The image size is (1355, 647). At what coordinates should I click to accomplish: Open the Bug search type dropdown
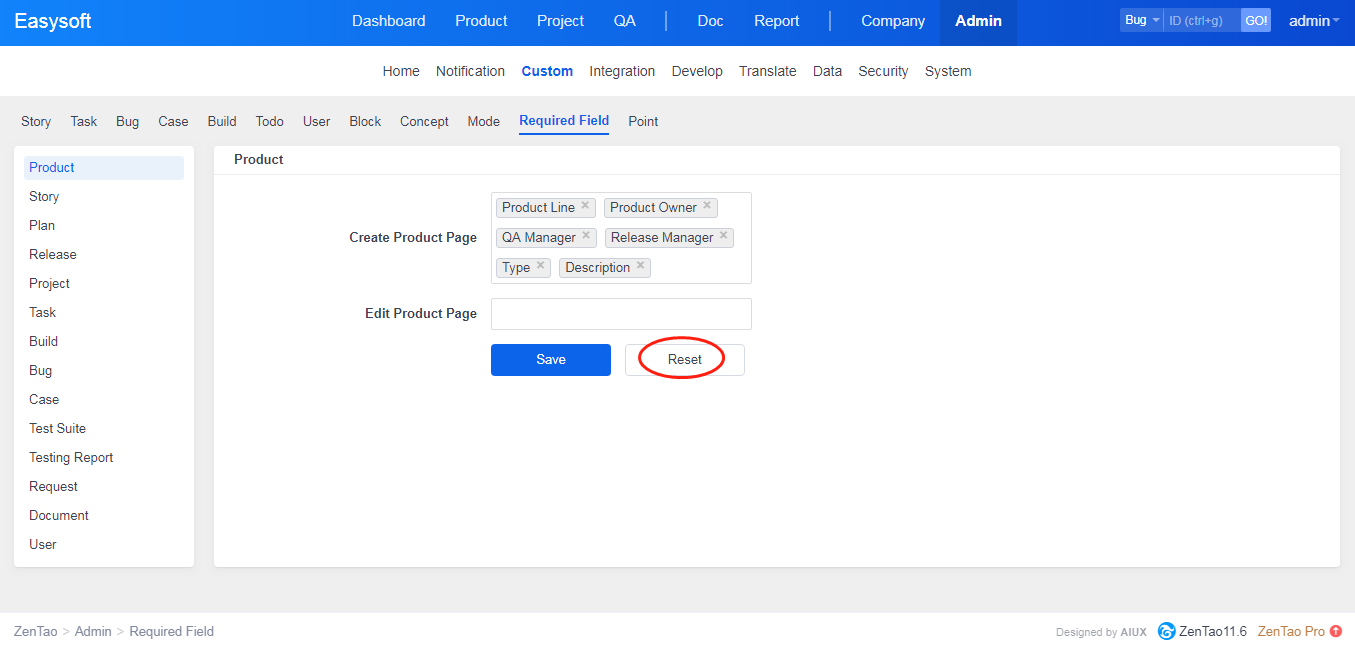coord(1141,20)
